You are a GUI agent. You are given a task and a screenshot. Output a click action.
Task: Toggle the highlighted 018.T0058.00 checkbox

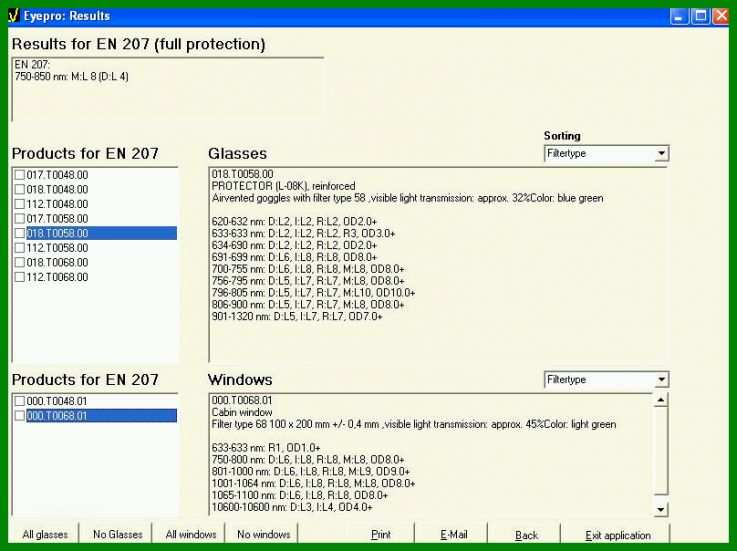pyautogui.click(x=20, y=233)
